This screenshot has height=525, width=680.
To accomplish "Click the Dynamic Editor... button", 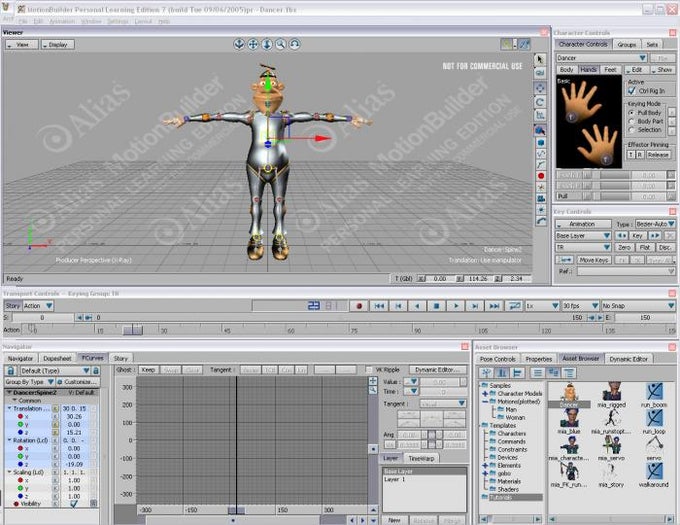I will pos(438,370).
